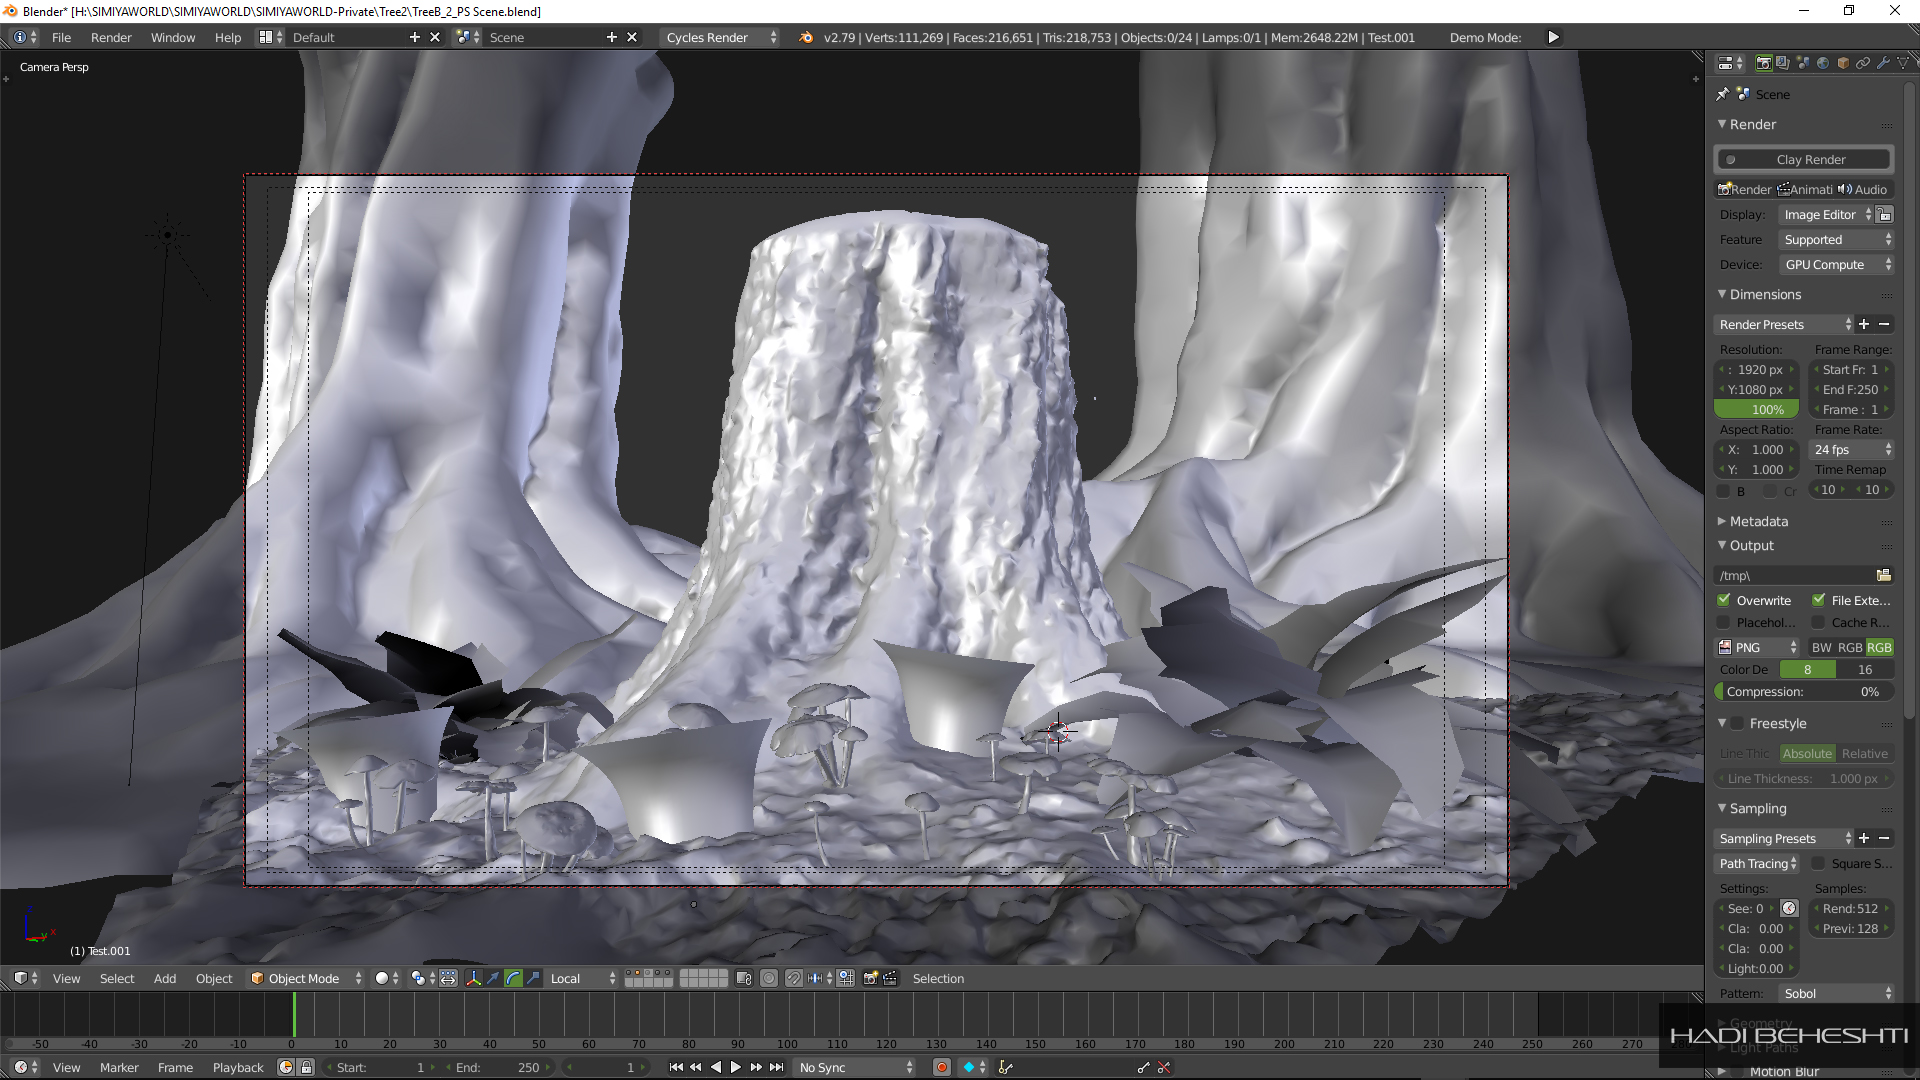Click the output path folder browse icon
Viewport: 1920px width, 1080px height.
[x=1884, y=575]
